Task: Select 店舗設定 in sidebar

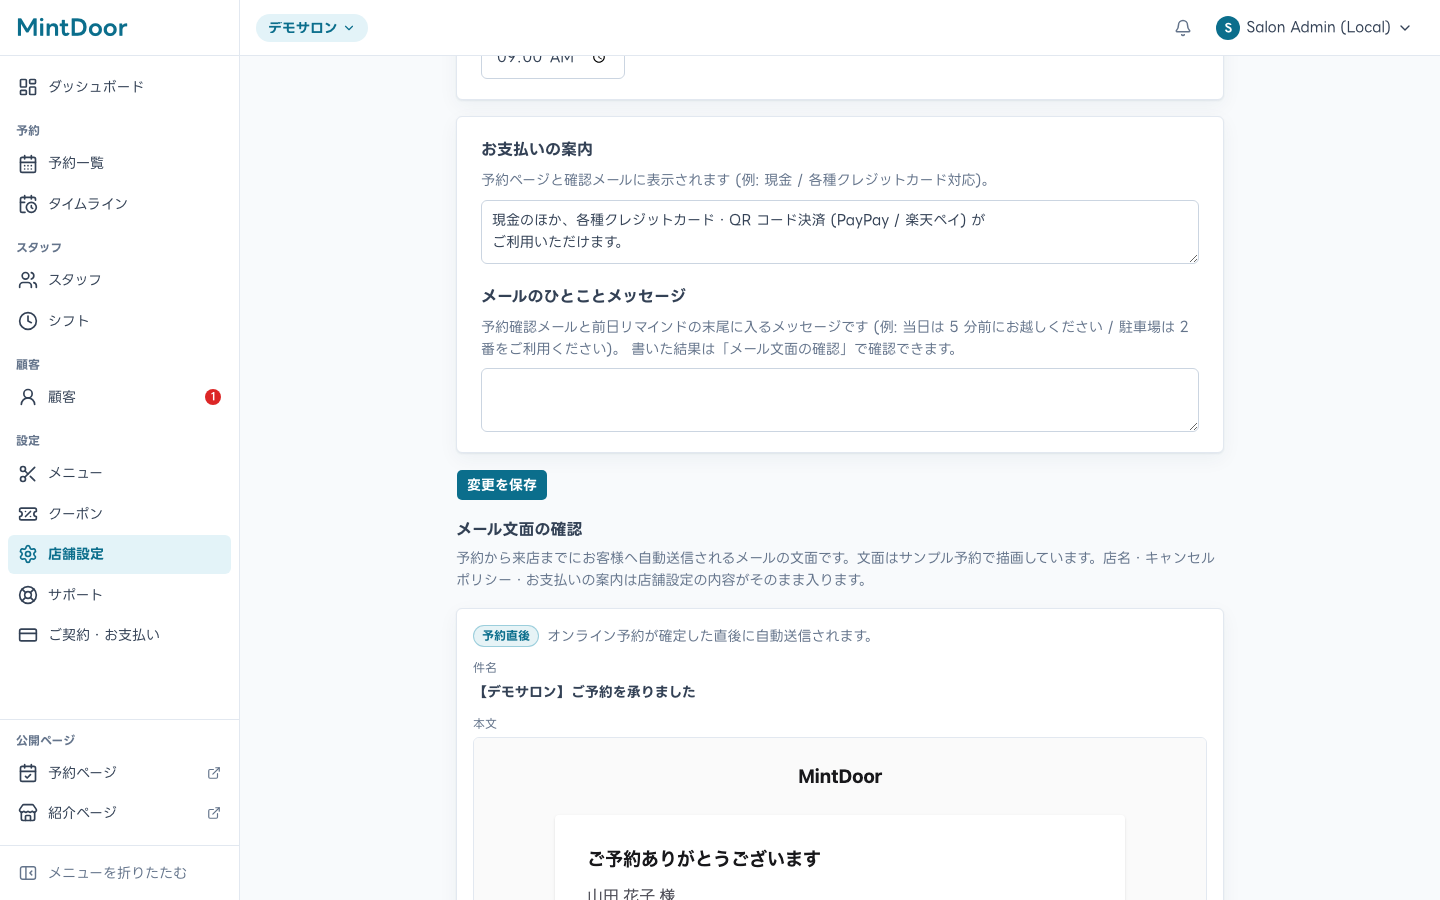Action: click(119, 554)
